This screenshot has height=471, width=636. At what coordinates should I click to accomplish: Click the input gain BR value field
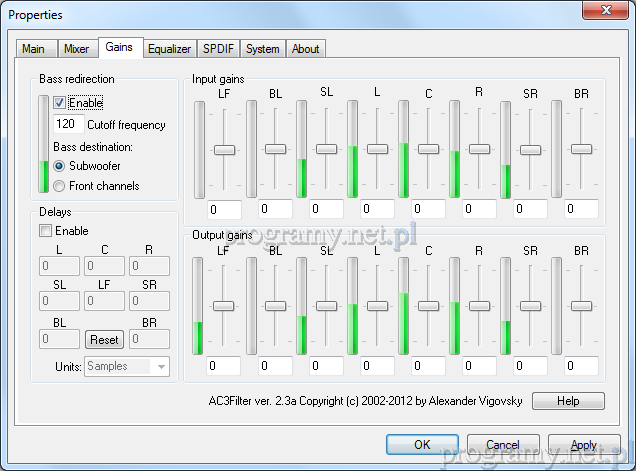581,209
